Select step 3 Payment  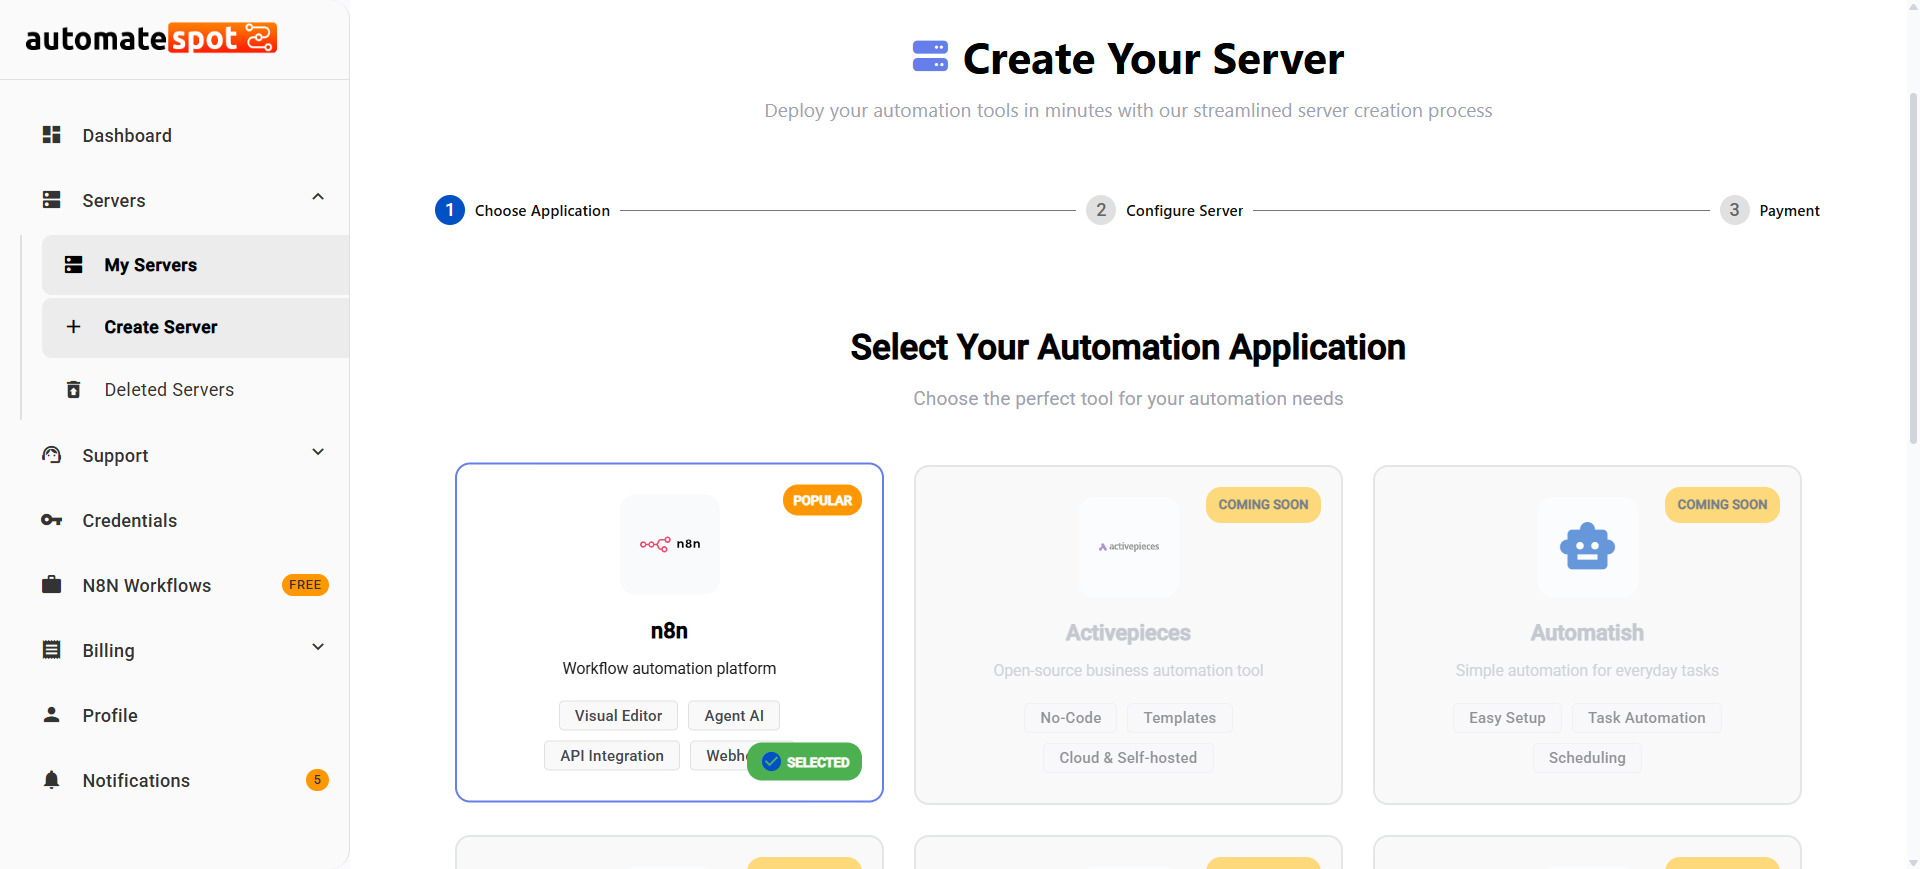click(1770, 210)
